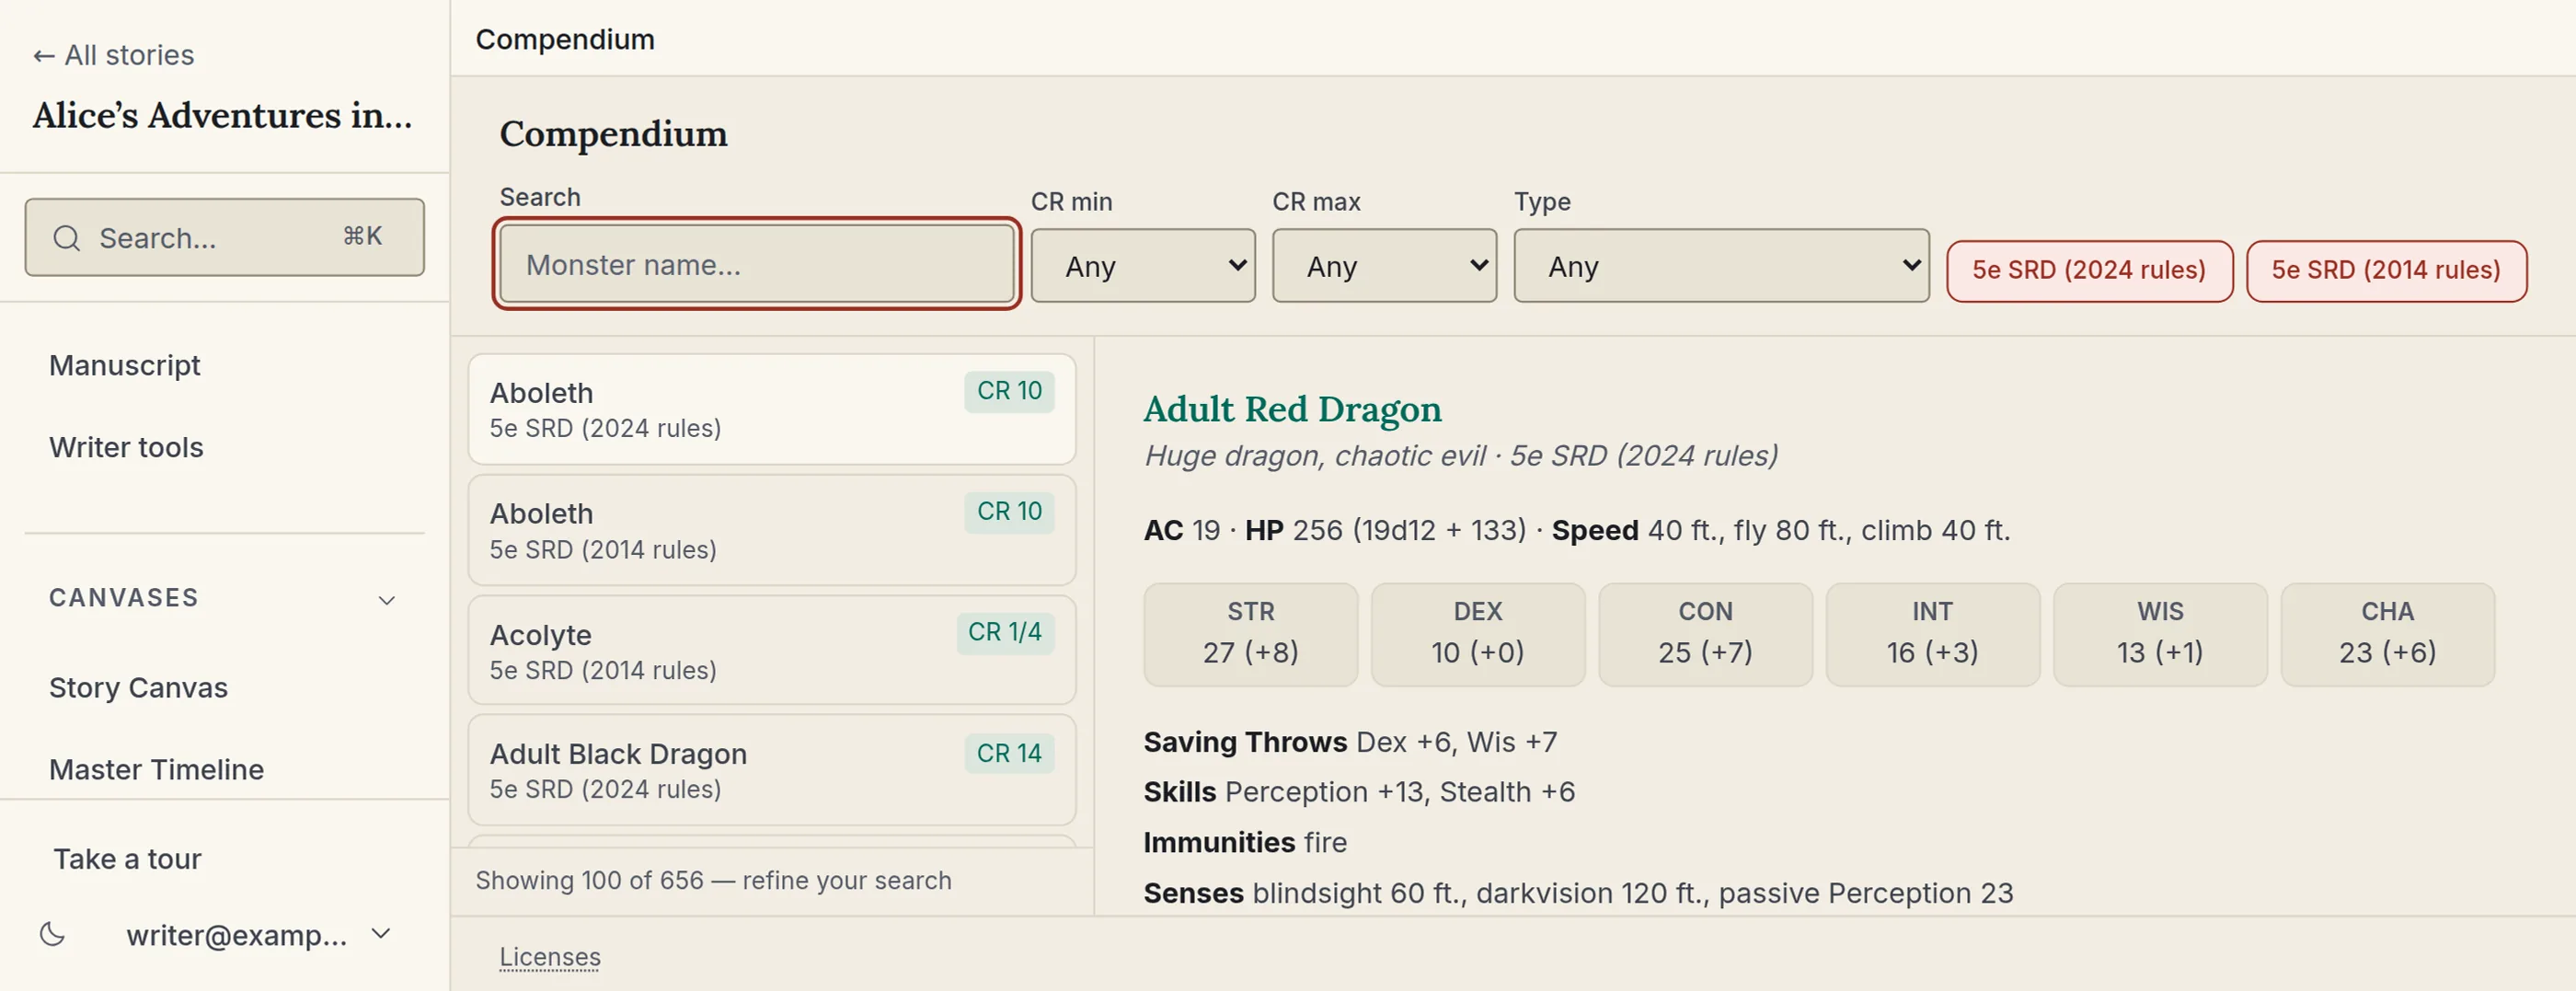Click the CON 25 (+7) stat box

[1705, 634]
